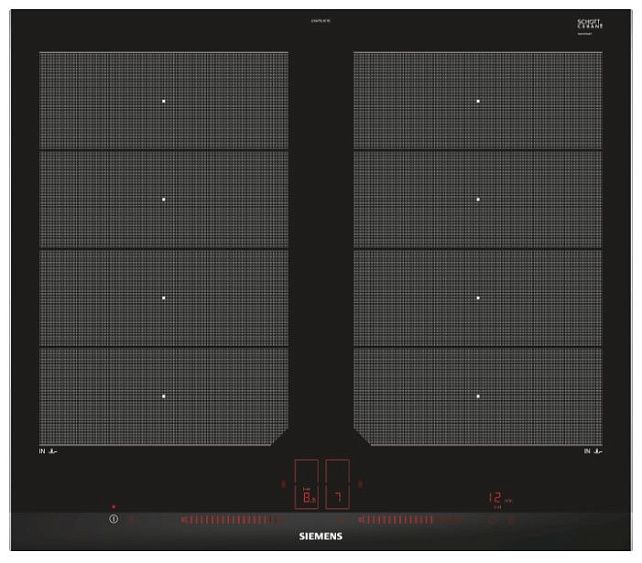Image resolution: width=642 pixels, height=563 pixels.
Task: Click the SIEMENS brand logo
Action: pyautogui.click(x=321, y=537)
